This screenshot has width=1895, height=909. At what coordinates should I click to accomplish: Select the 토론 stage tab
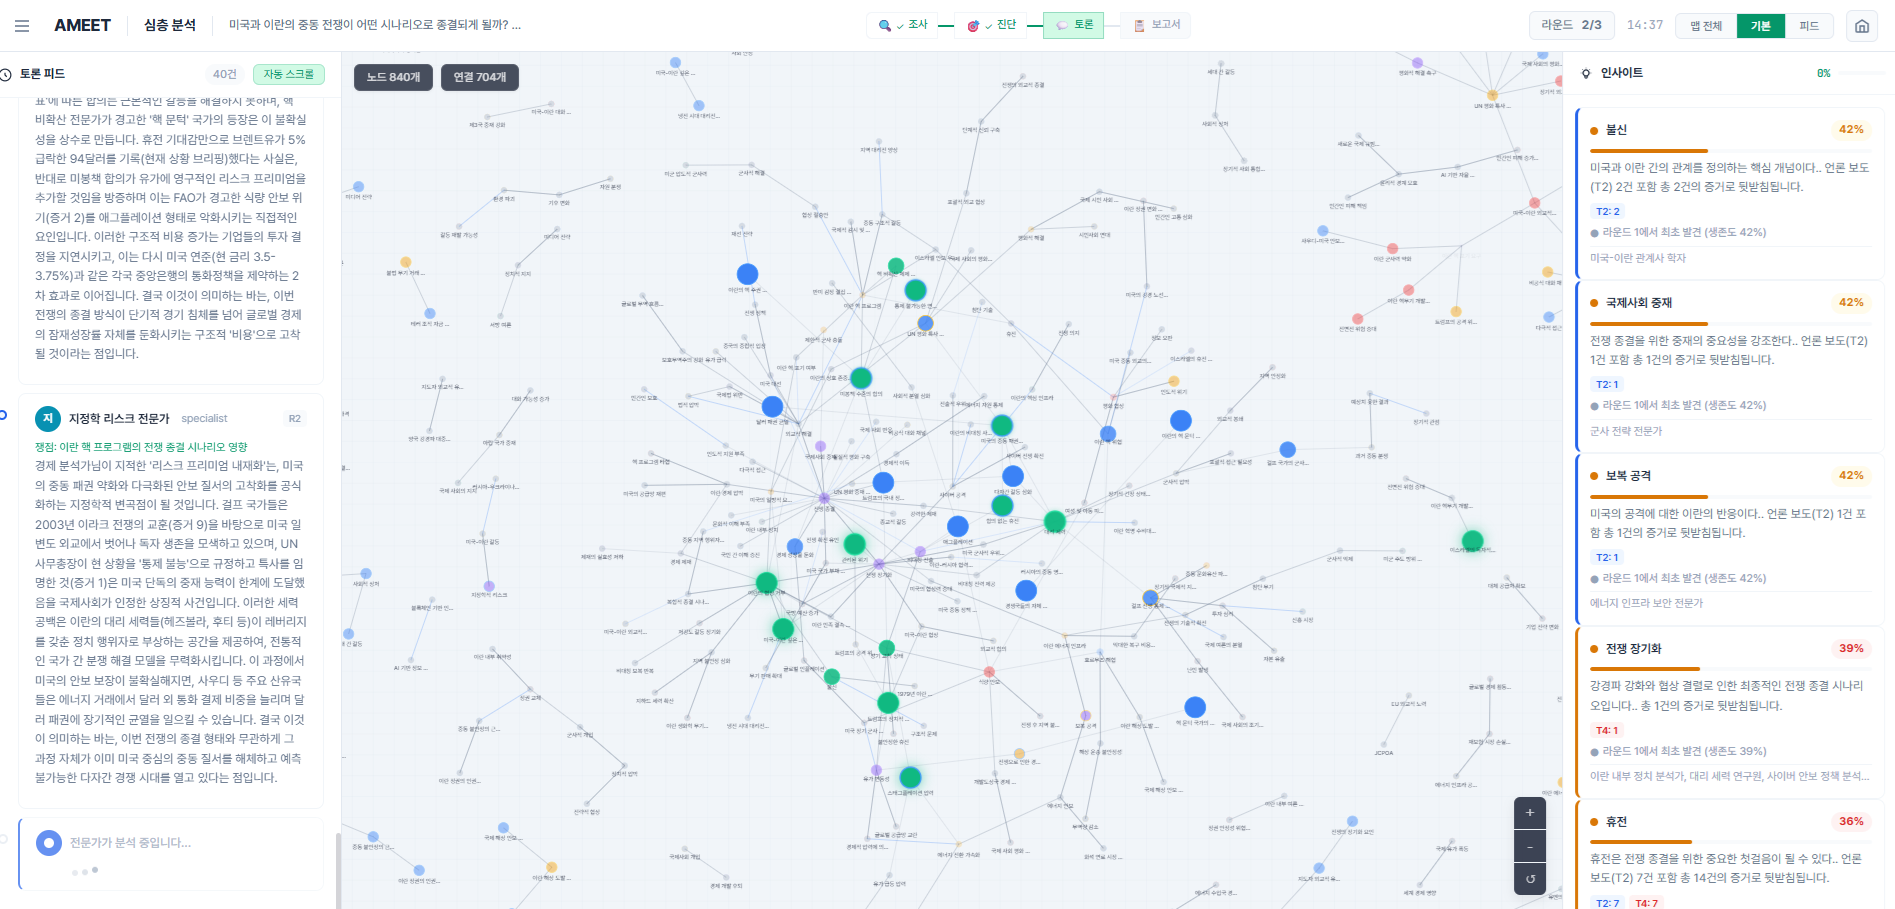coord(1073,25)
